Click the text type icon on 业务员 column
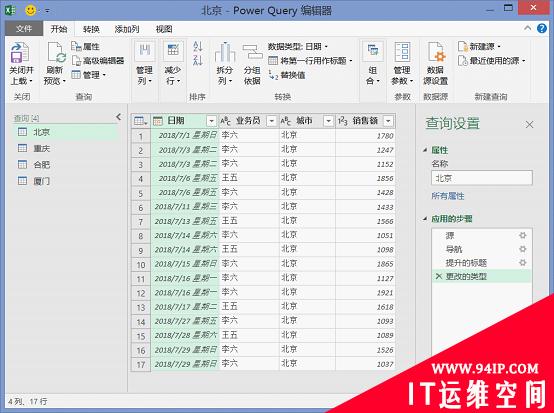This screenshot has width=554, height=413. pos(226,121)
